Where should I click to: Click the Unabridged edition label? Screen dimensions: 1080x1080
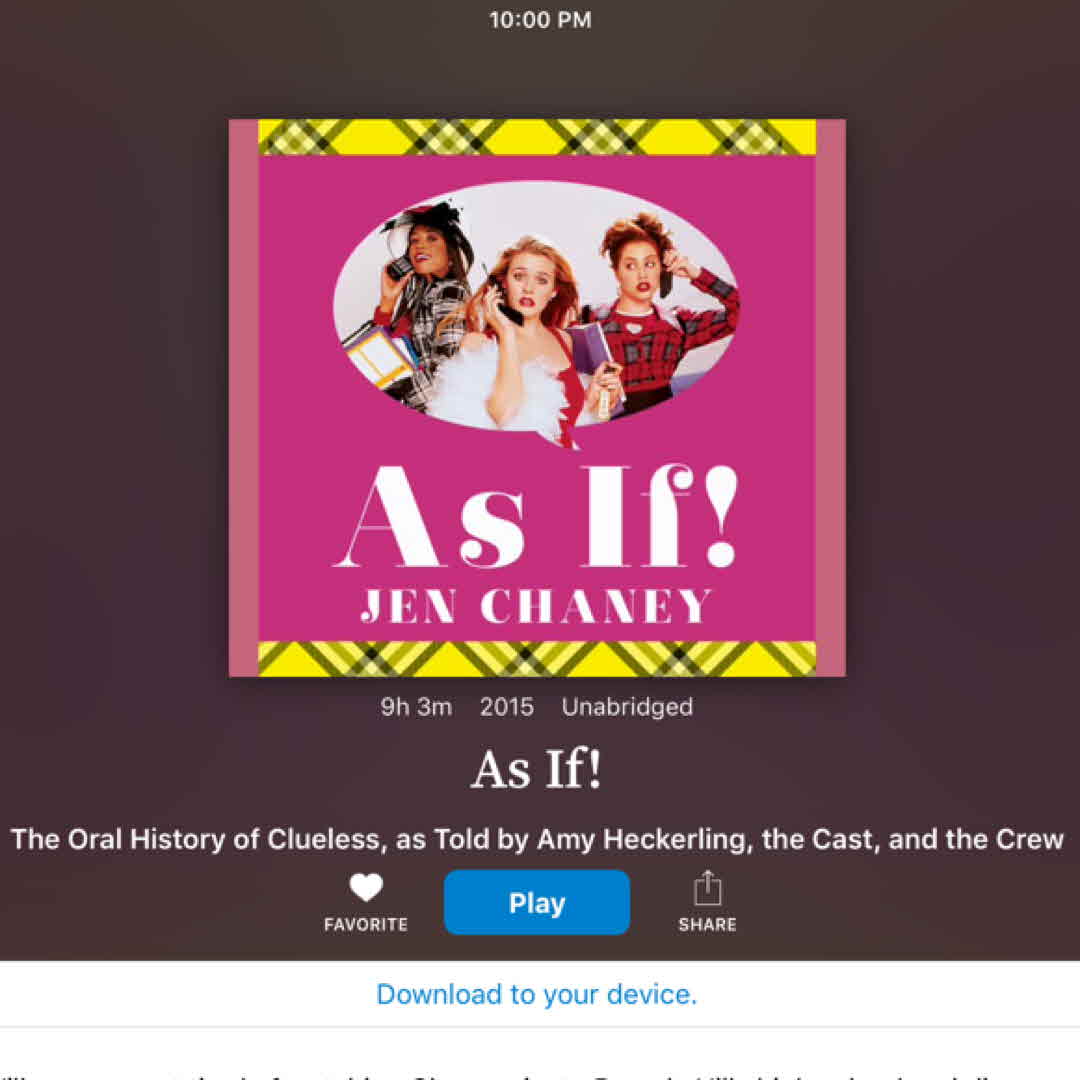click(627, 707)
